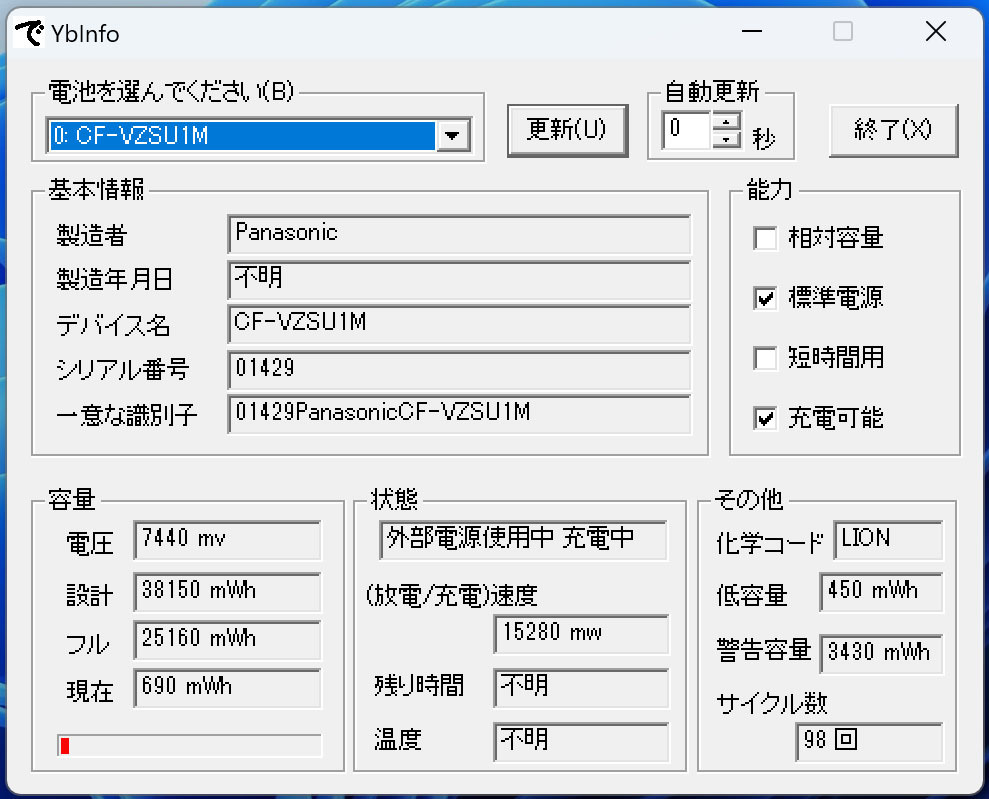The image size is (989, 799).
Task: Click the 更新(U) refresh button
Action: 567,130
